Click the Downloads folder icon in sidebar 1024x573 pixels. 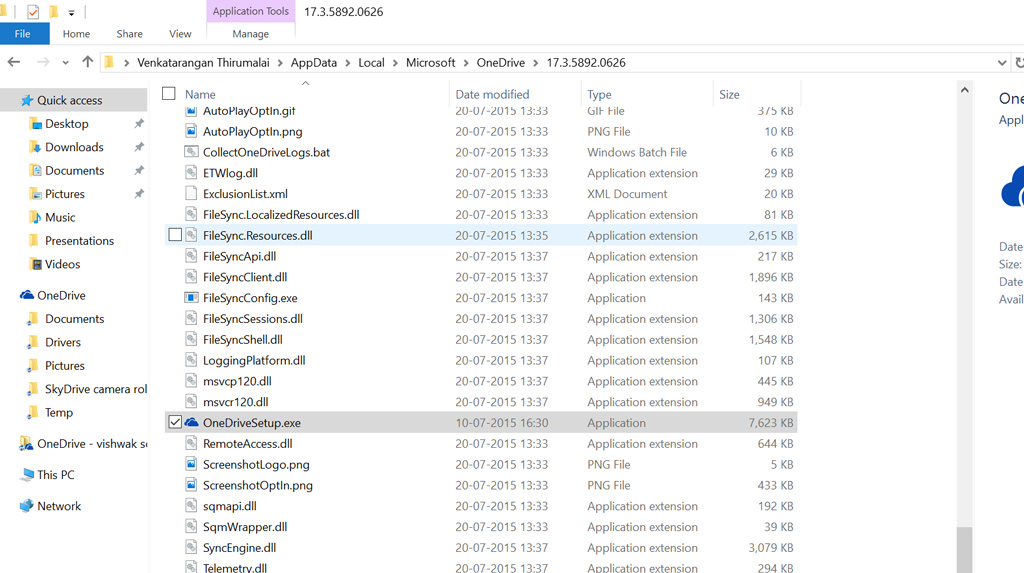pos(35,147)
